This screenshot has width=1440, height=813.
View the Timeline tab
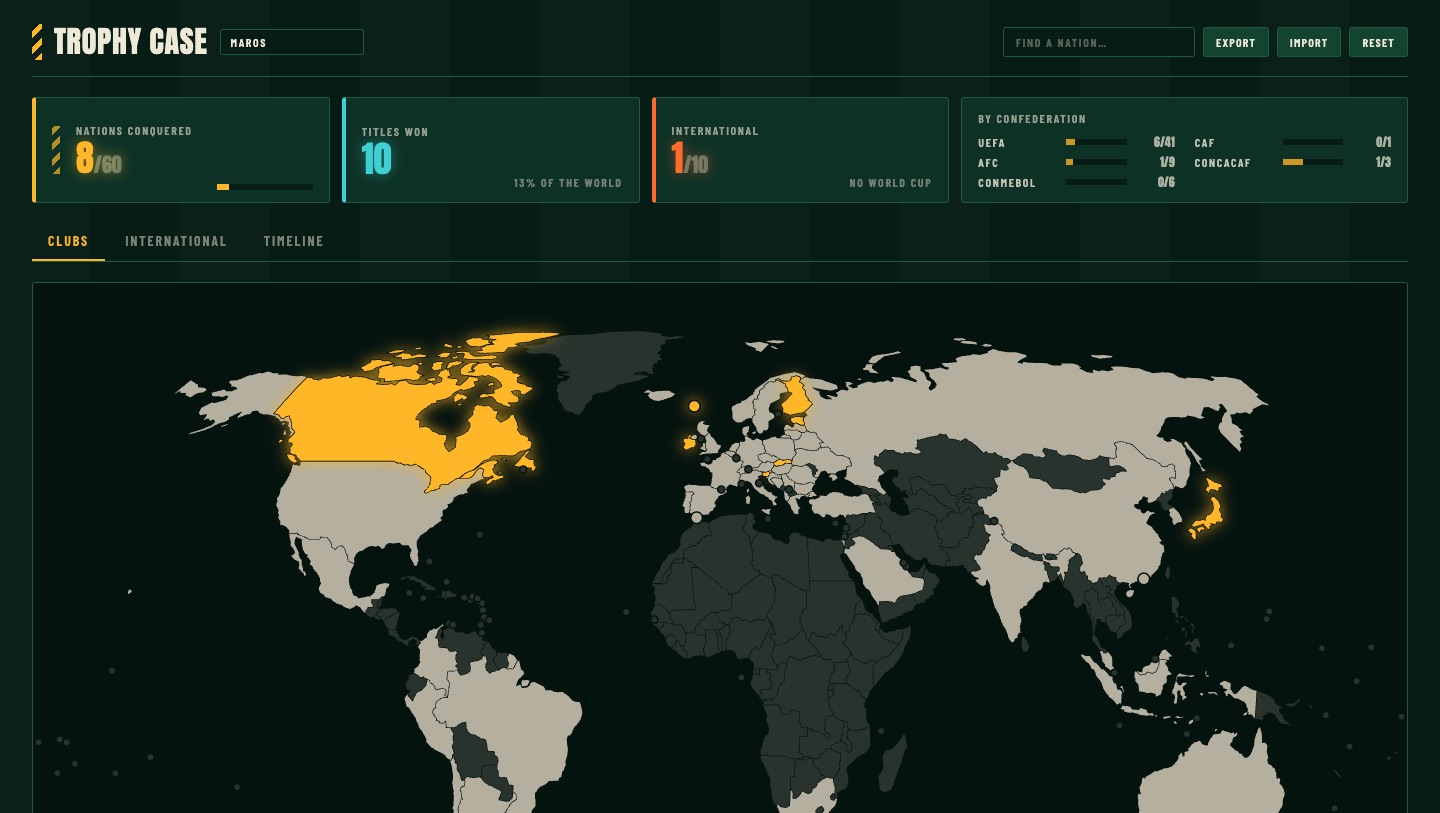[294, 241]
